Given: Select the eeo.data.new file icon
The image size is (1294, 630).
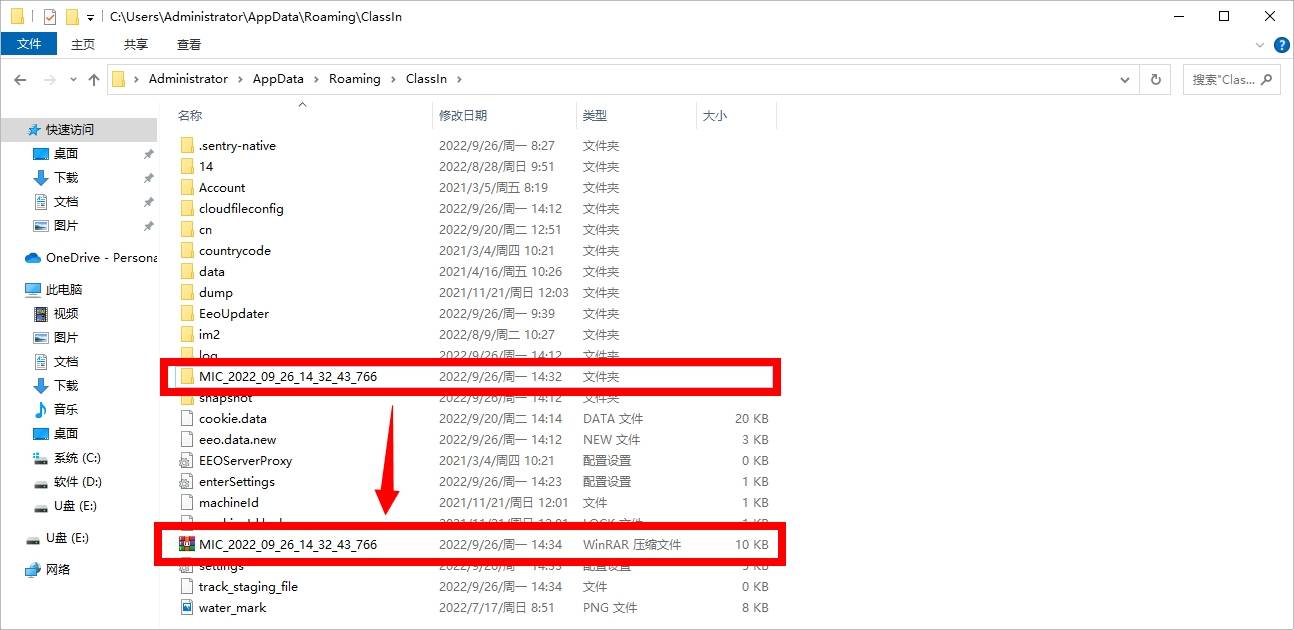Looking at the screenshot, I should point(186,439).
